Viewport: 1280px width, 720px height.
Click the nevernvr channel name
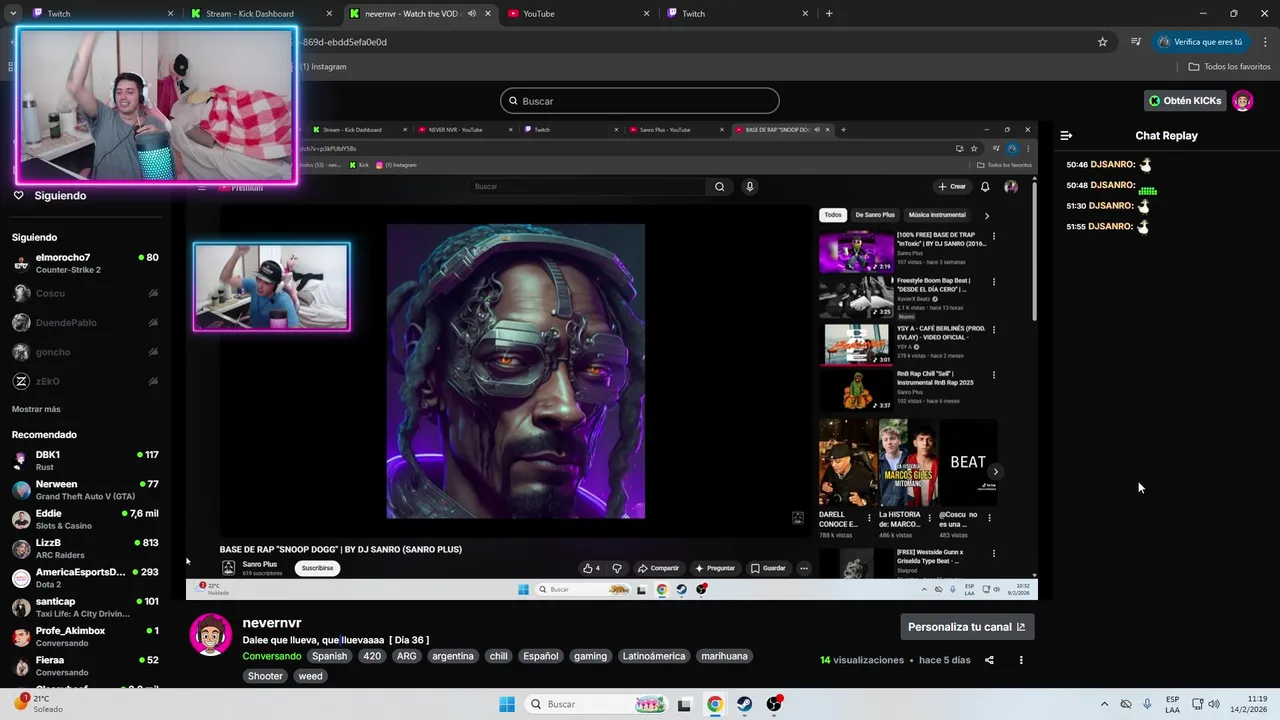(x=272, y=623)
